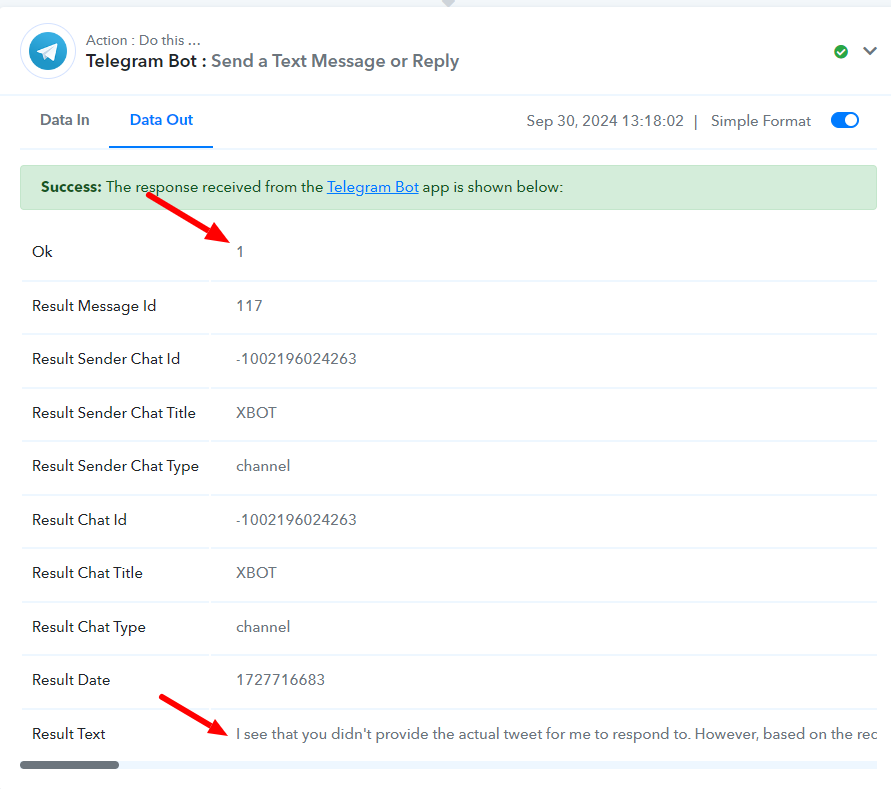This screenshot has height=789, width=891.
Task: Click the Result Message Id value 117
Action: click(249, 306)
